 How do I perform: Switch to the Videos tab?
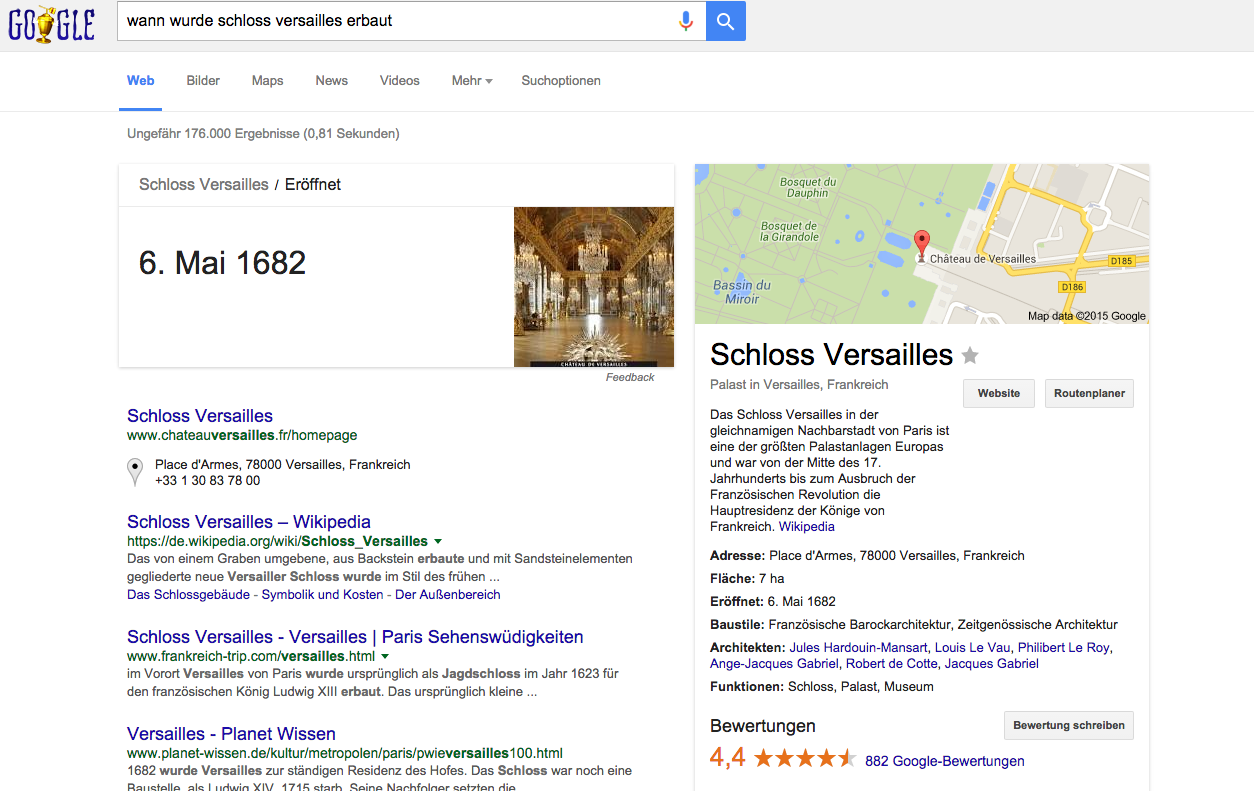pos(400,81)
